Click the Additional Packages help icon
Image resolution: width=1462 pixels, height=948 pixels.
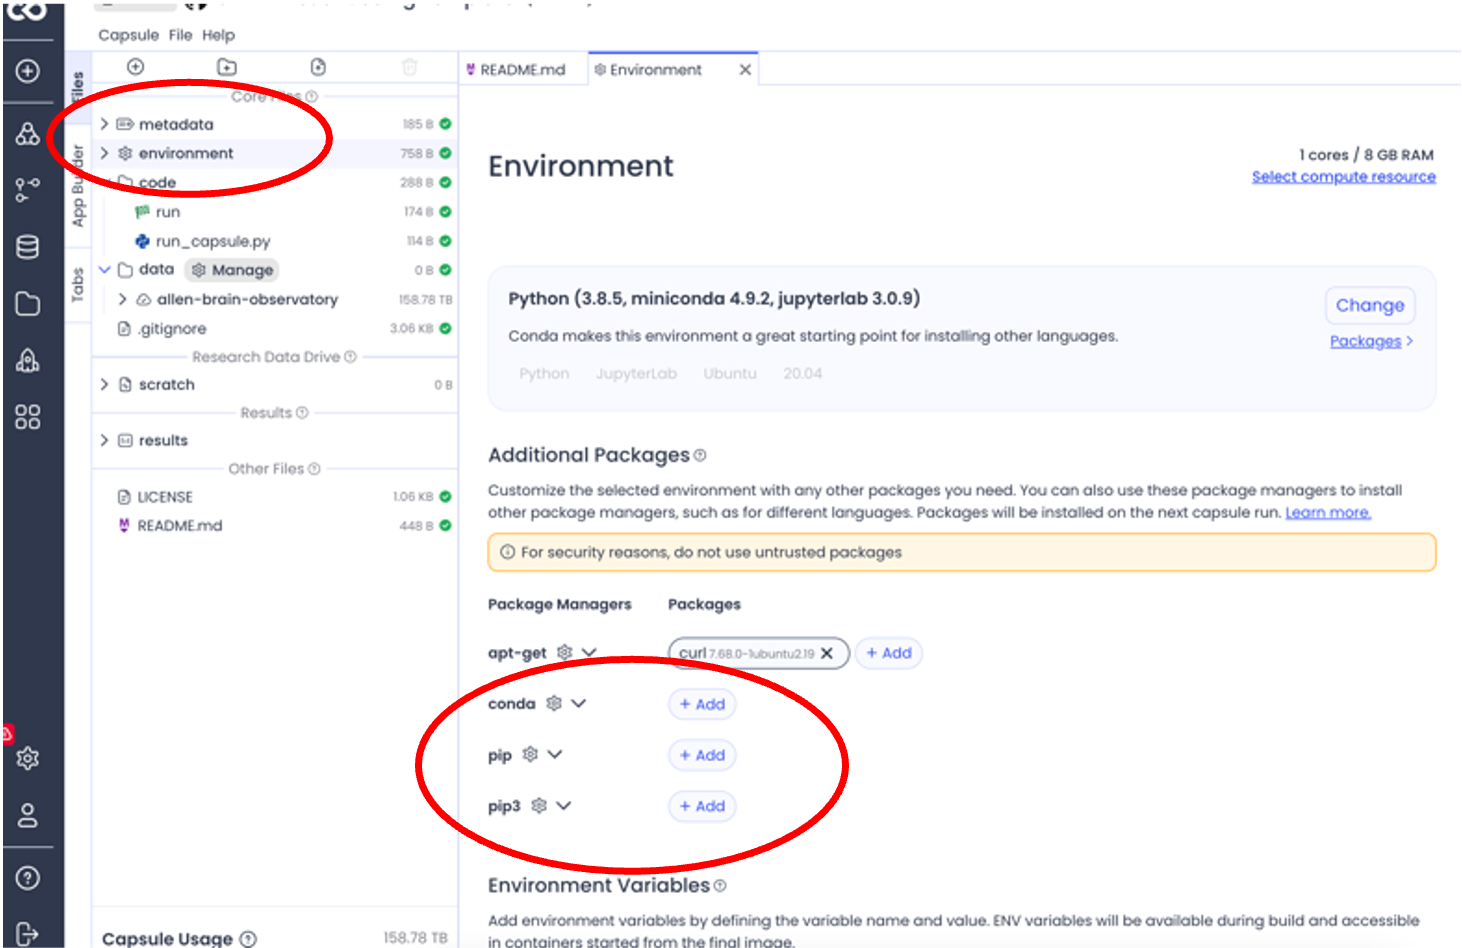point(700,455)
